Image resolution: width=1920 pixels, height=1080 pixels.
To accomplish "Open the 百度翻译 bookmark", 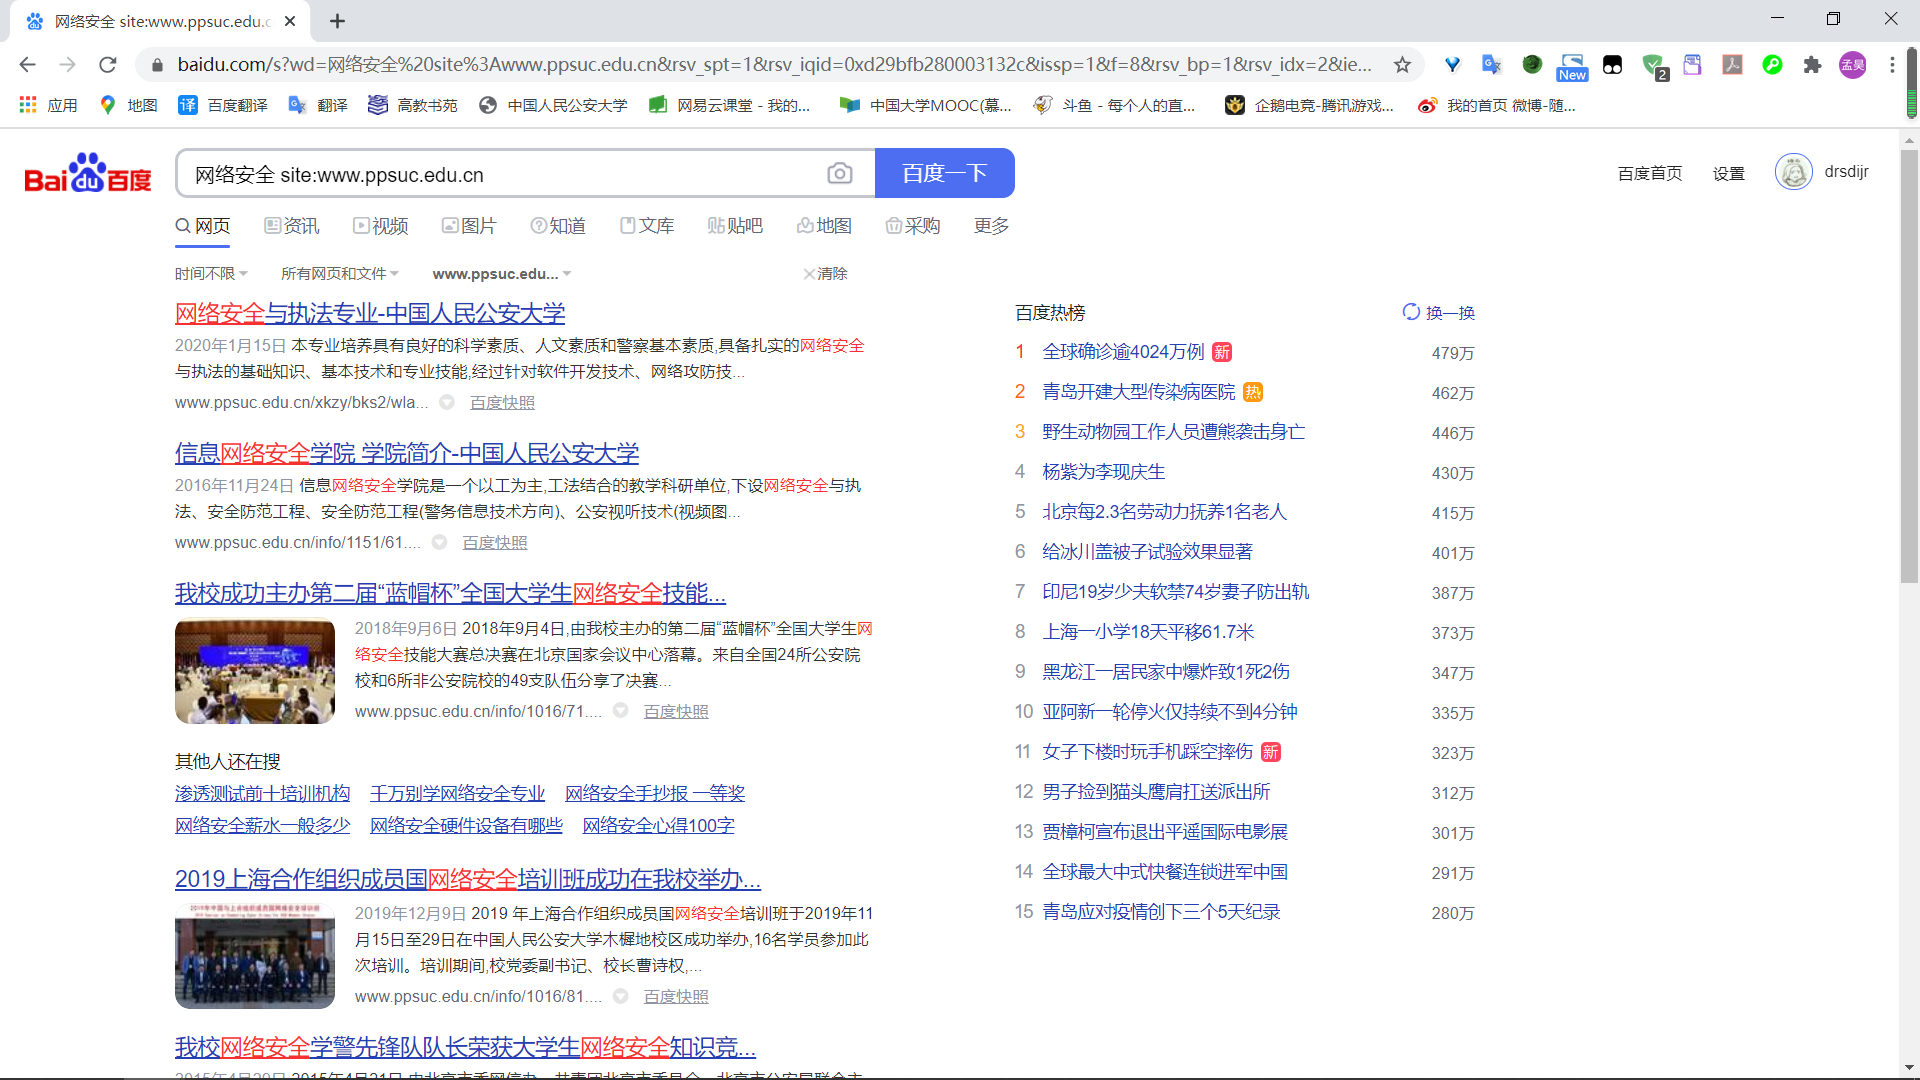I will point(223,105).
